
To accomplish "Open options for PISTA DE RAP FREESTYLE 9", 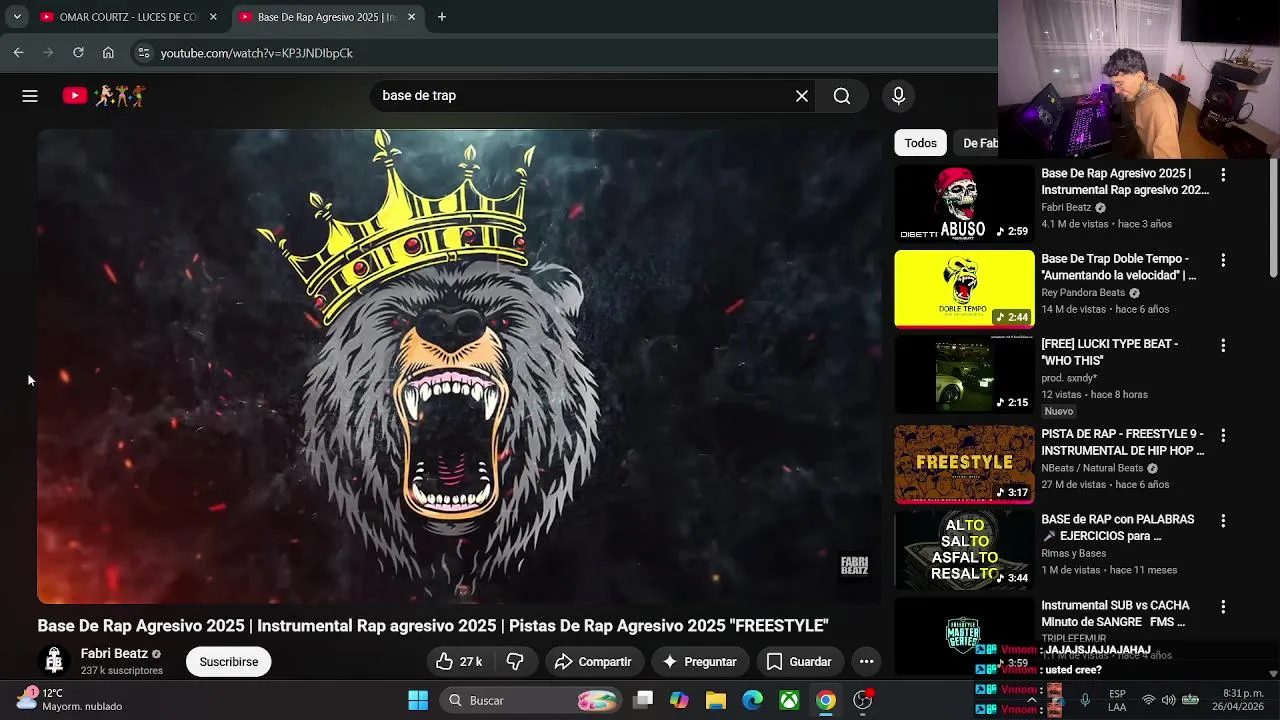I will (x=1222, y=436).
